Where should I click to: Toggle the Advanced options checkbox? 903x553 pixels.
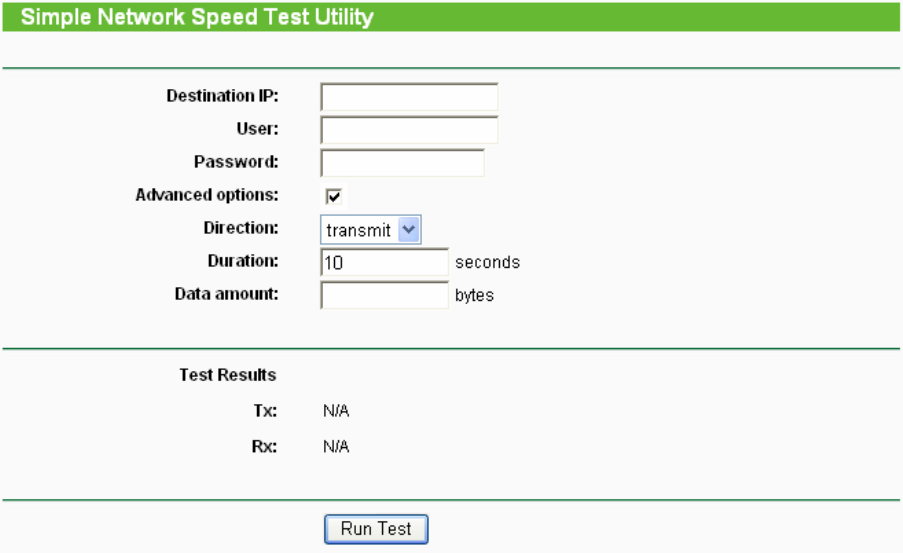click(x=334, y=196)
